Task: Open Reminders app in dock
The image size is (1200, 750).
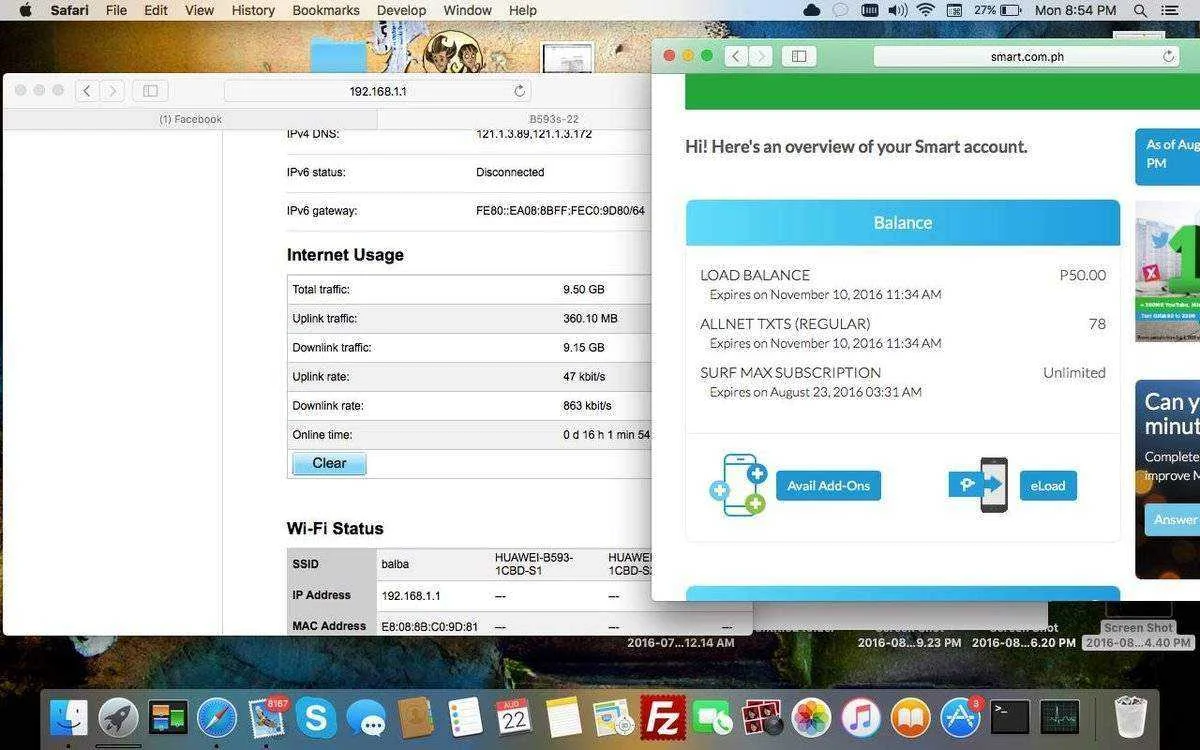Action: (x=465, y=718)
